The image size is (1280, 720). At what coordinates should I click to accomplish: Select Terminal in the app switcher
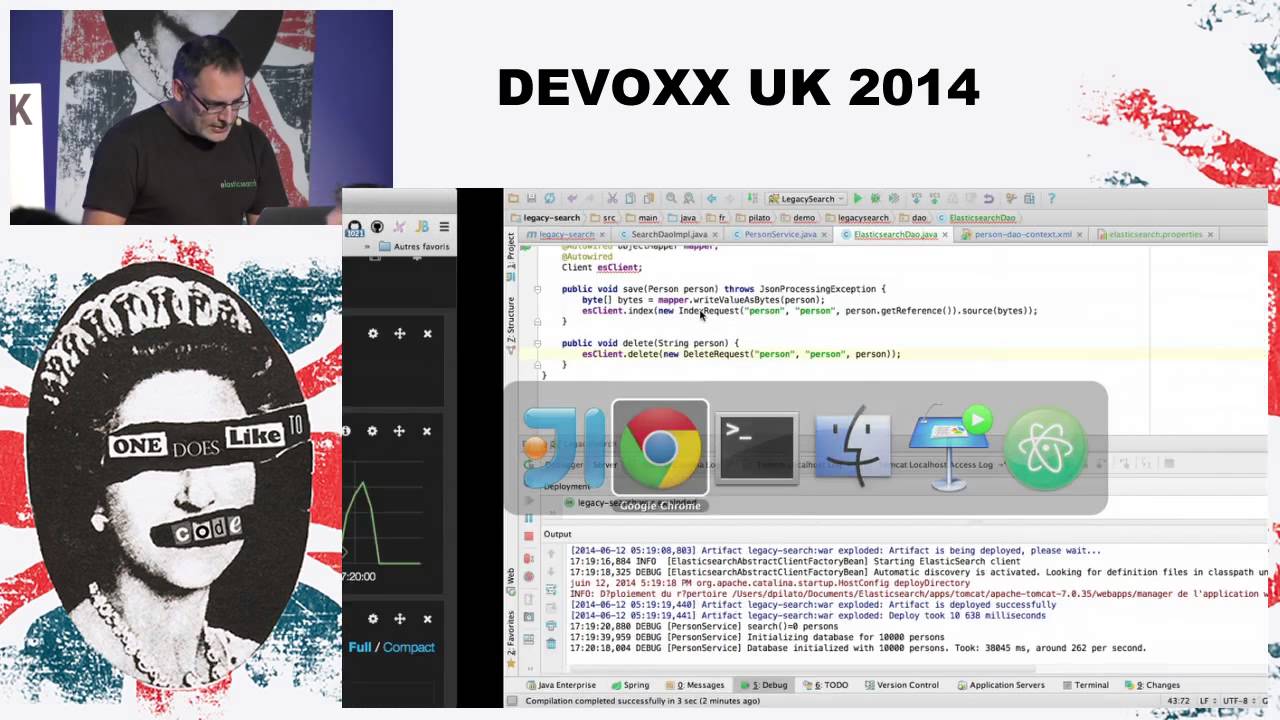click(x=757, y=447)
